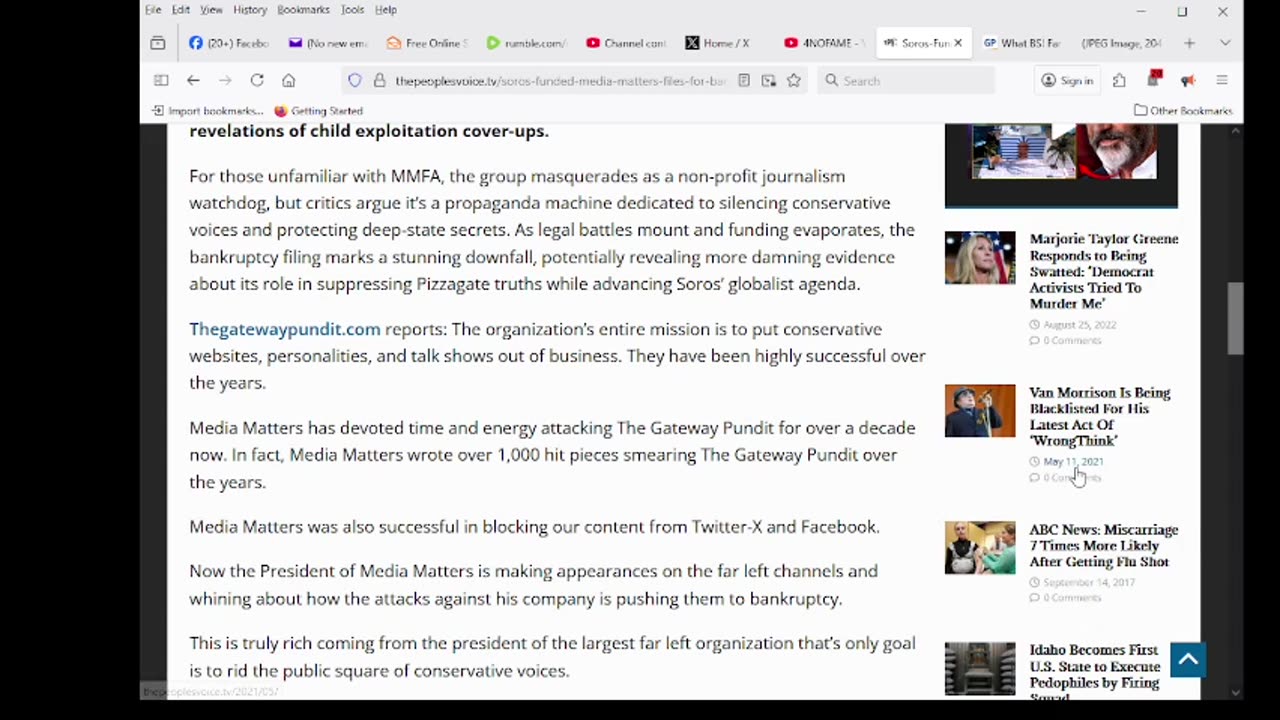
Task: Open the list all tabs dropdown
Action: pos(1225,43)
